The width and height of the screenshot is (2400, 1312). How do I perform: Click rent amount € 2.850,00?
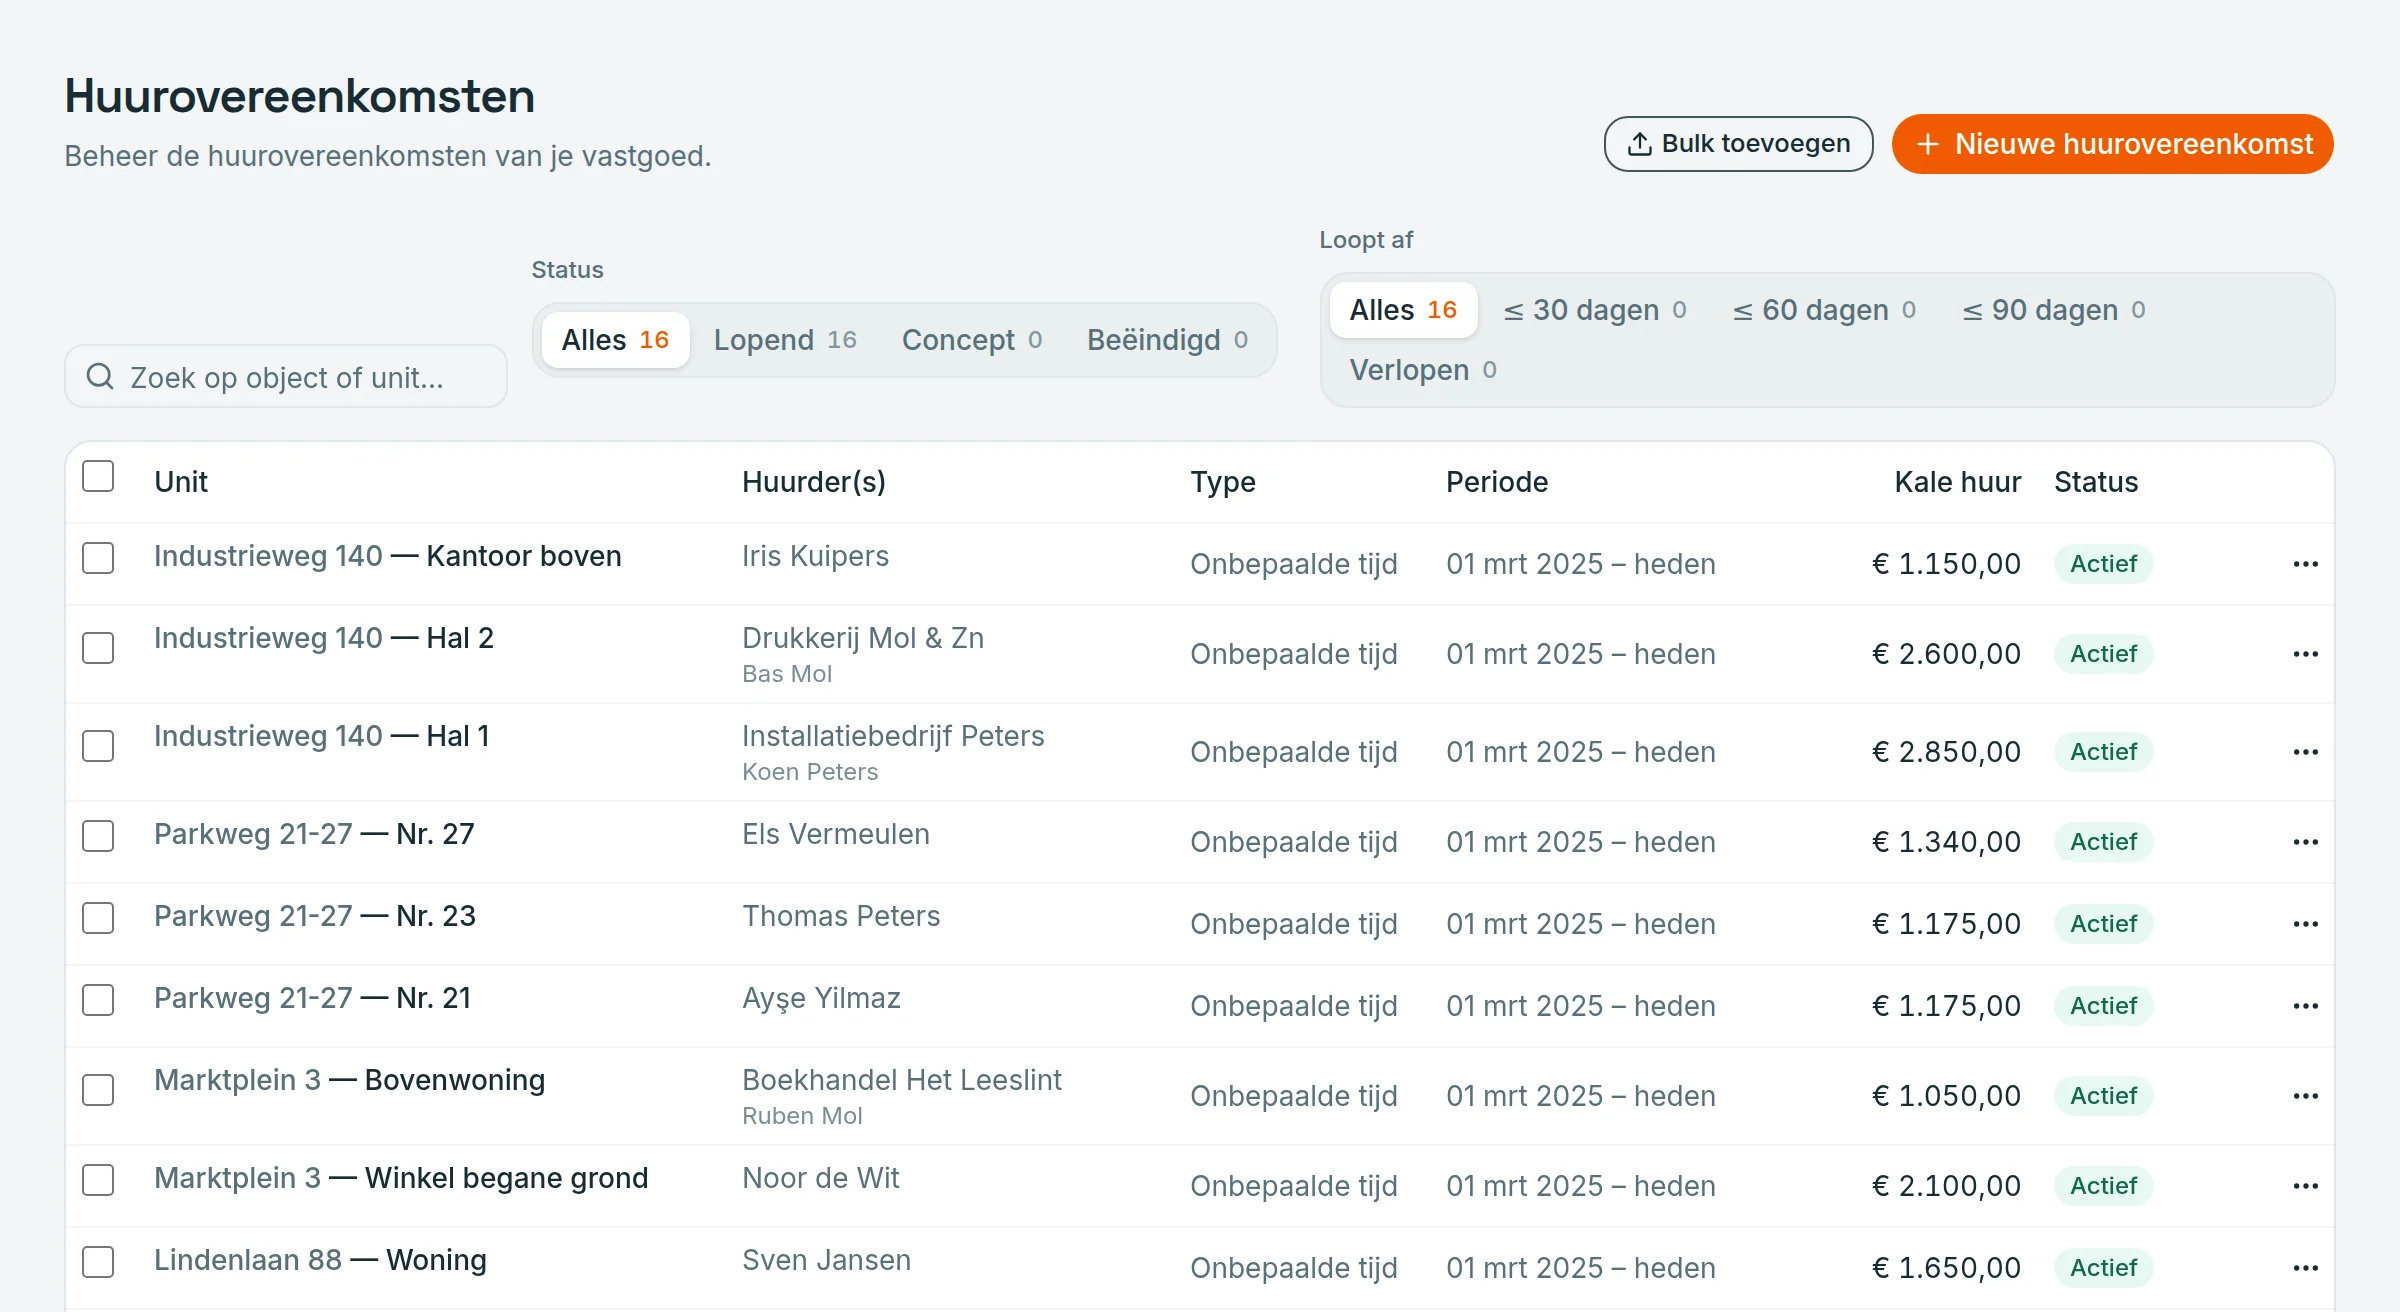coord(1946,752)
